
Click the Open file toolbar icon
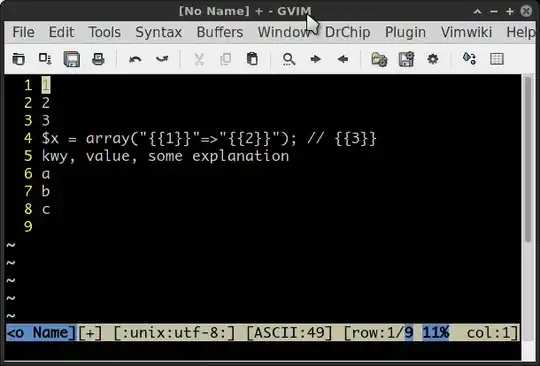[x=18, y=59]
